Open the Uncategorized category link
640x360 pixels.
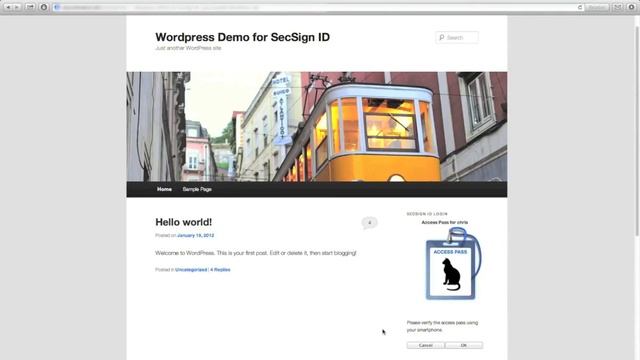coord(191,270)
